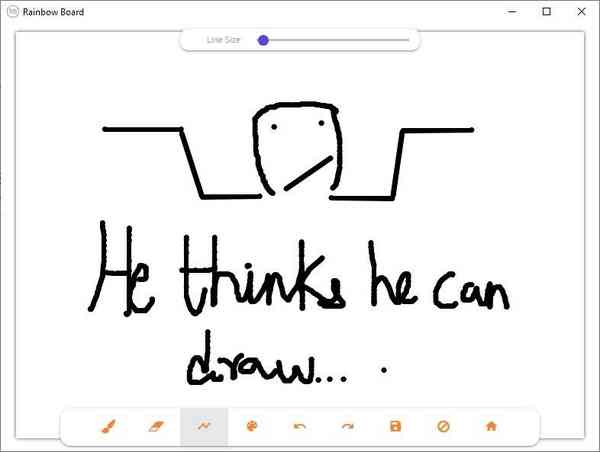Screen dimensions: 600x452
Task: Select the paintbrush tool
Action: (x=108, y=427)
